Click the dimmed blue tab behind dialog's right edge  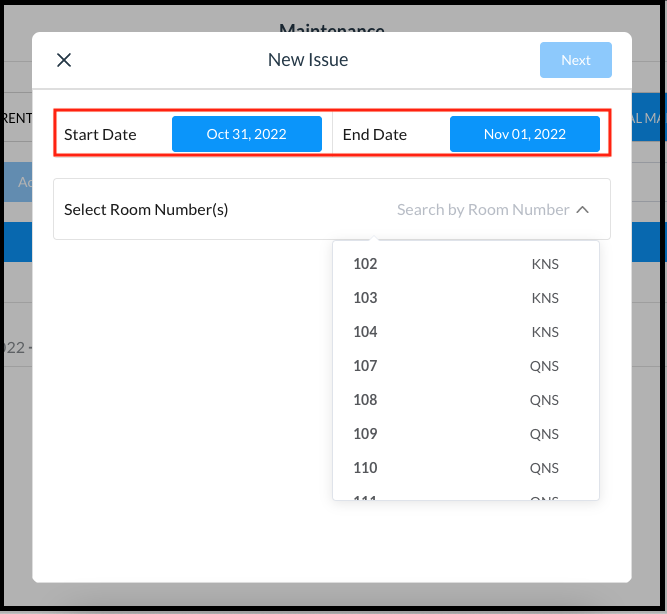coord(648,118)
